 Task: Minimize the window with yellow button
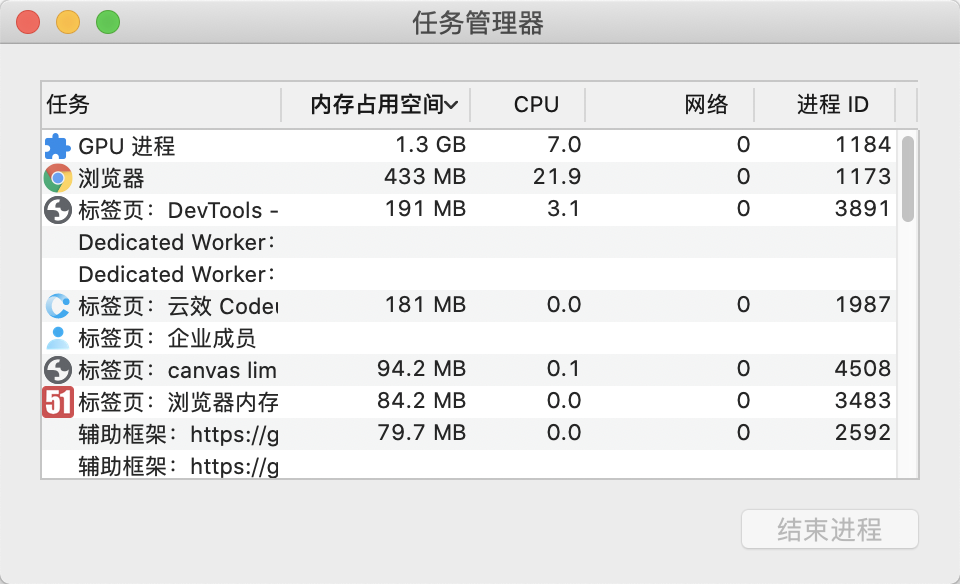(x=68, y=22)
